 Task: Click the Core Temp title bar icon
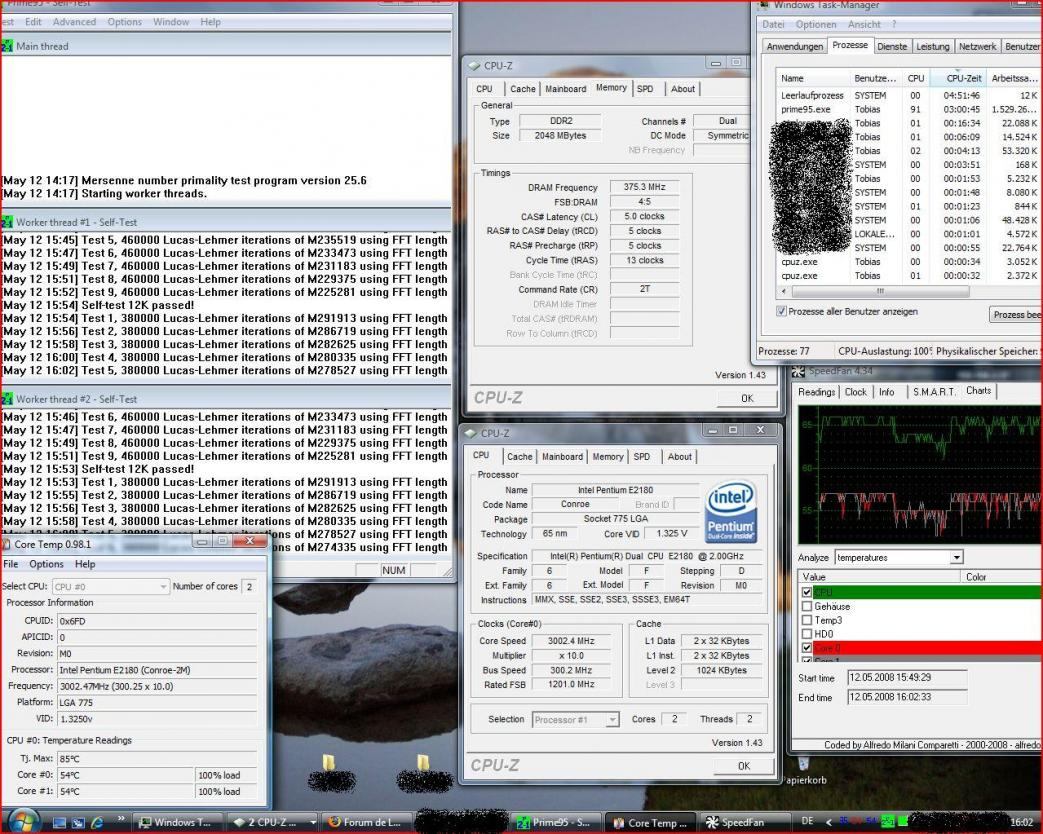[x=6, y=544]
